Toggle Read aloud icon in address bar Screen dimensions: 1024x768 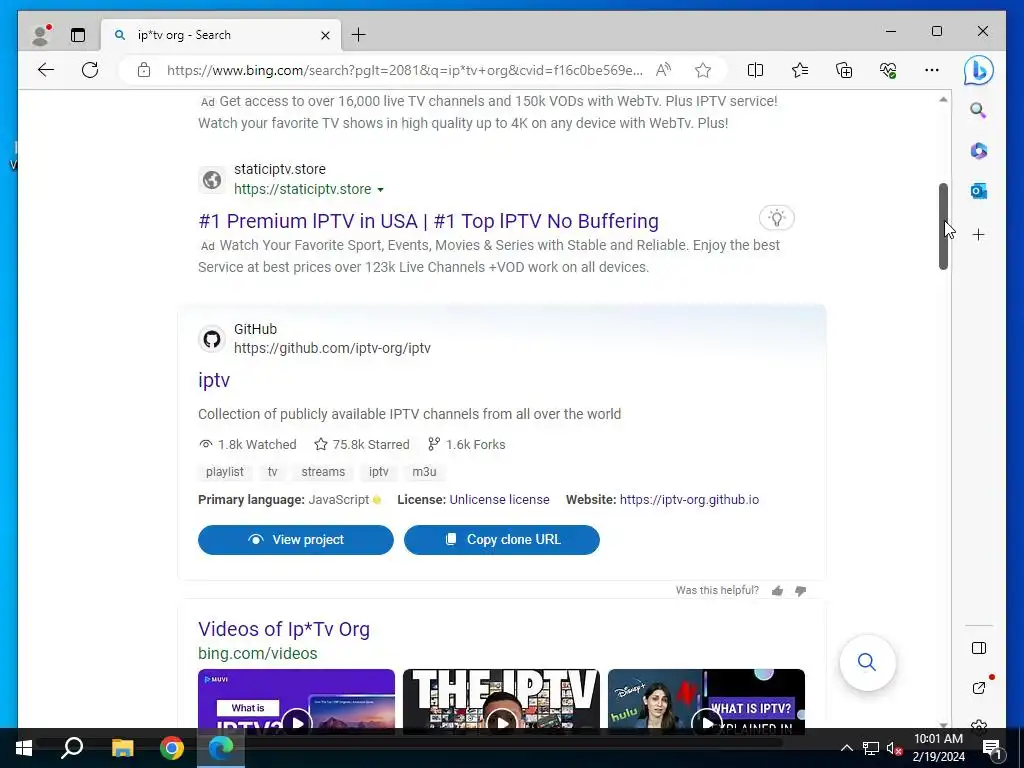(x=663, y=70)
